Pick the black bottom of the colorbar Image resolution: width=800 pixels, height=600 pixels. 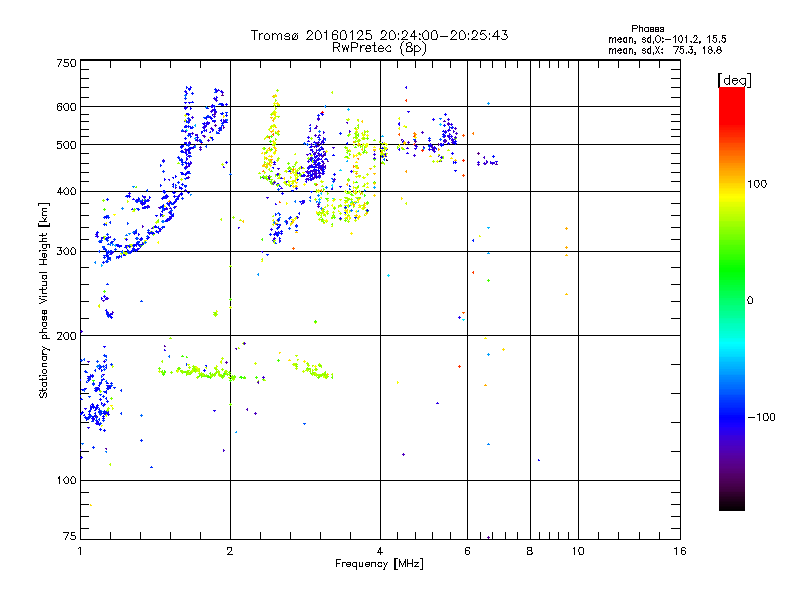click(x=731, y=506)
